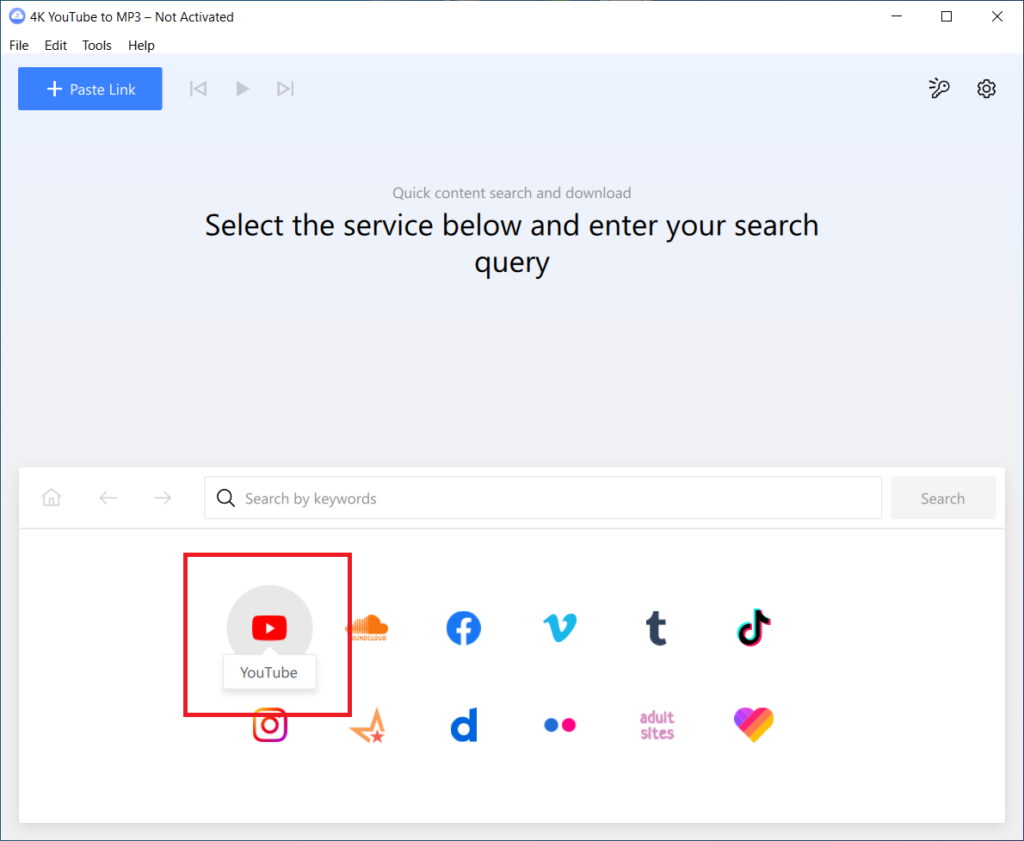Select the Dailymotion service icon
Viewport: 1024px width, 841px height.
coord(464,725)
